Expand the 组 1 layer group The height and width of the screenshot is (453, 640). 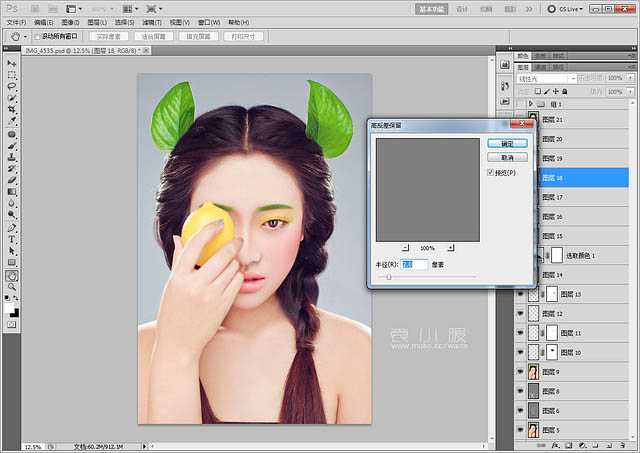pyautogui.click(x=530, y=103)
